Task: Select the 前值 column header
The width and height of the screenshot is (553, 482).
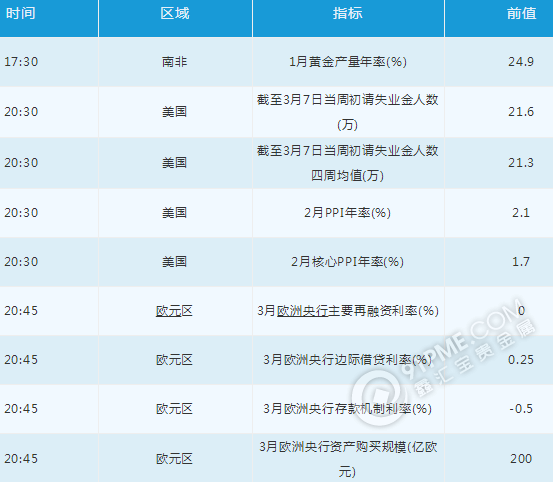Action: click(521, 13)
